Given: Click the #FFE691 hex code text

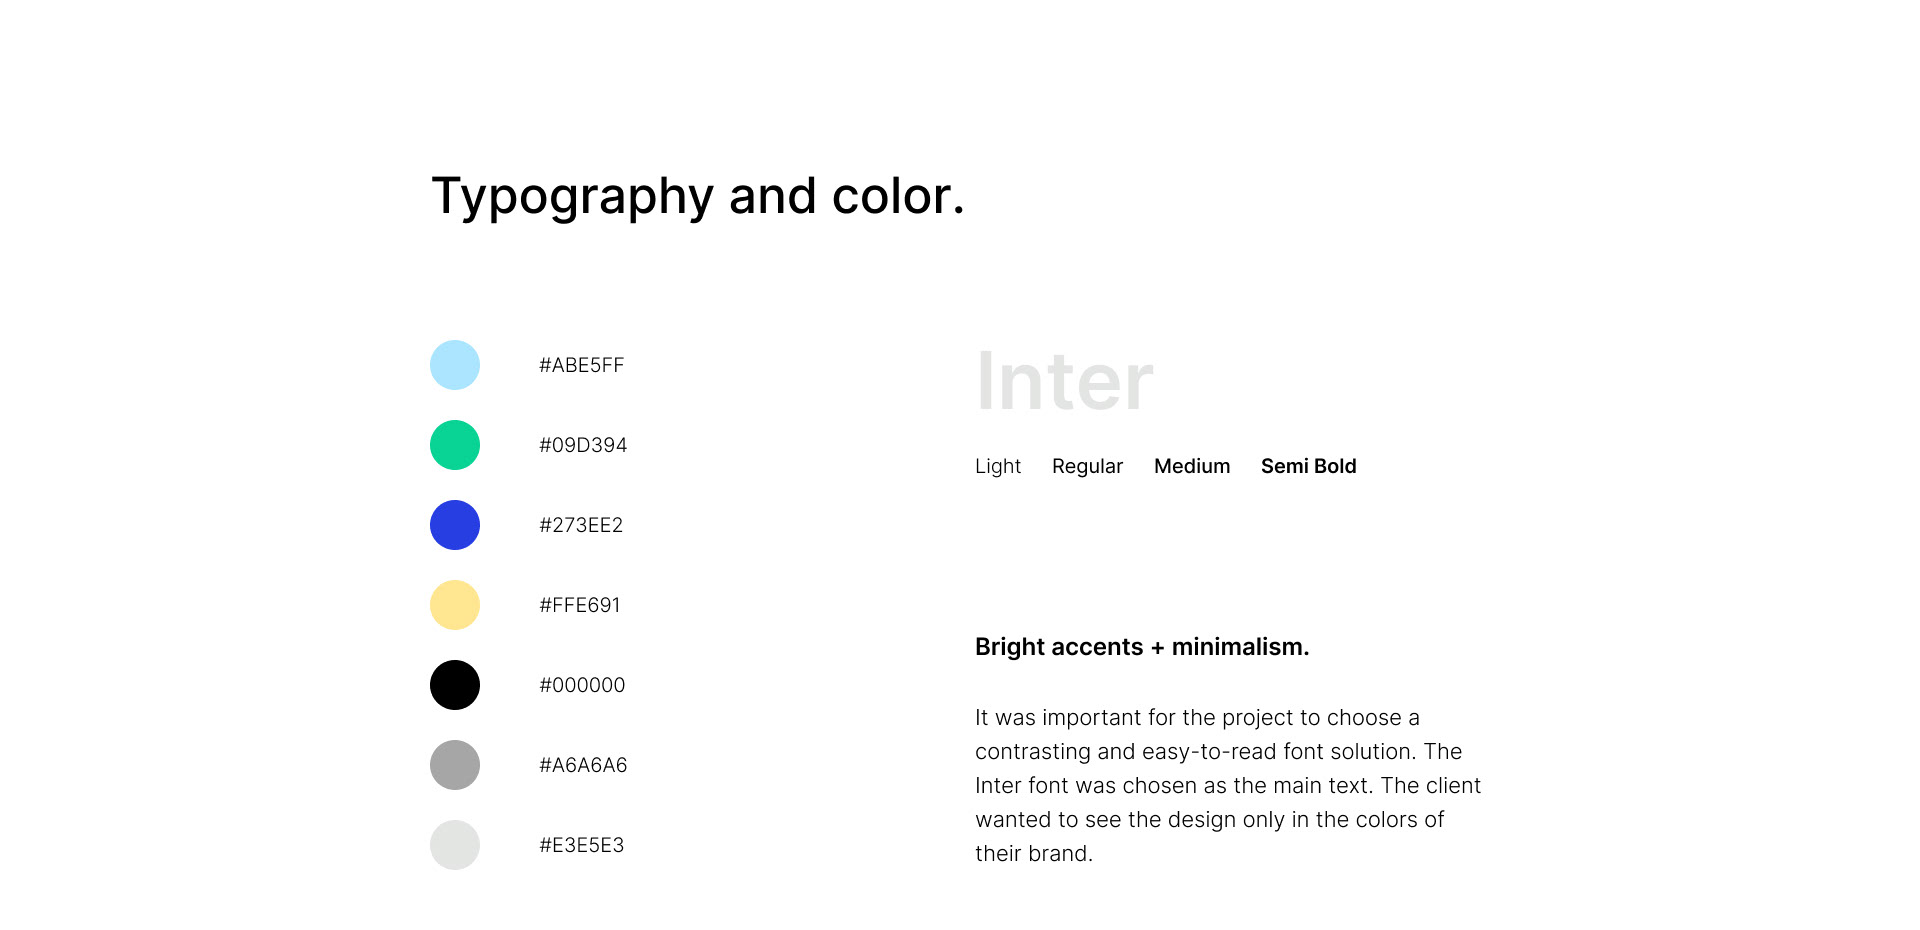Looking at the screenshot, I should click(x=580, y=605).
